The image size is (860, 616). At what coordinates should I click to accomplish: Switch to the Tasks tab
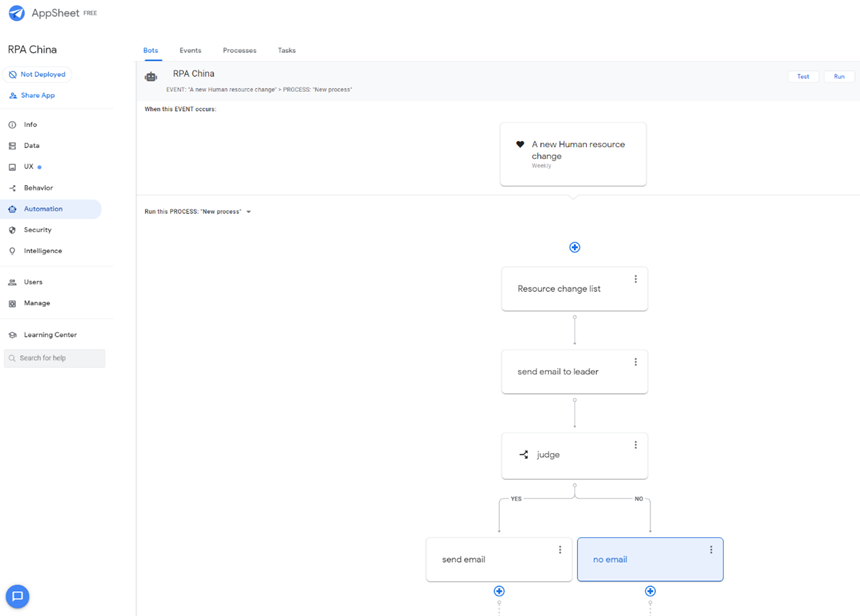tap(287, 50)
